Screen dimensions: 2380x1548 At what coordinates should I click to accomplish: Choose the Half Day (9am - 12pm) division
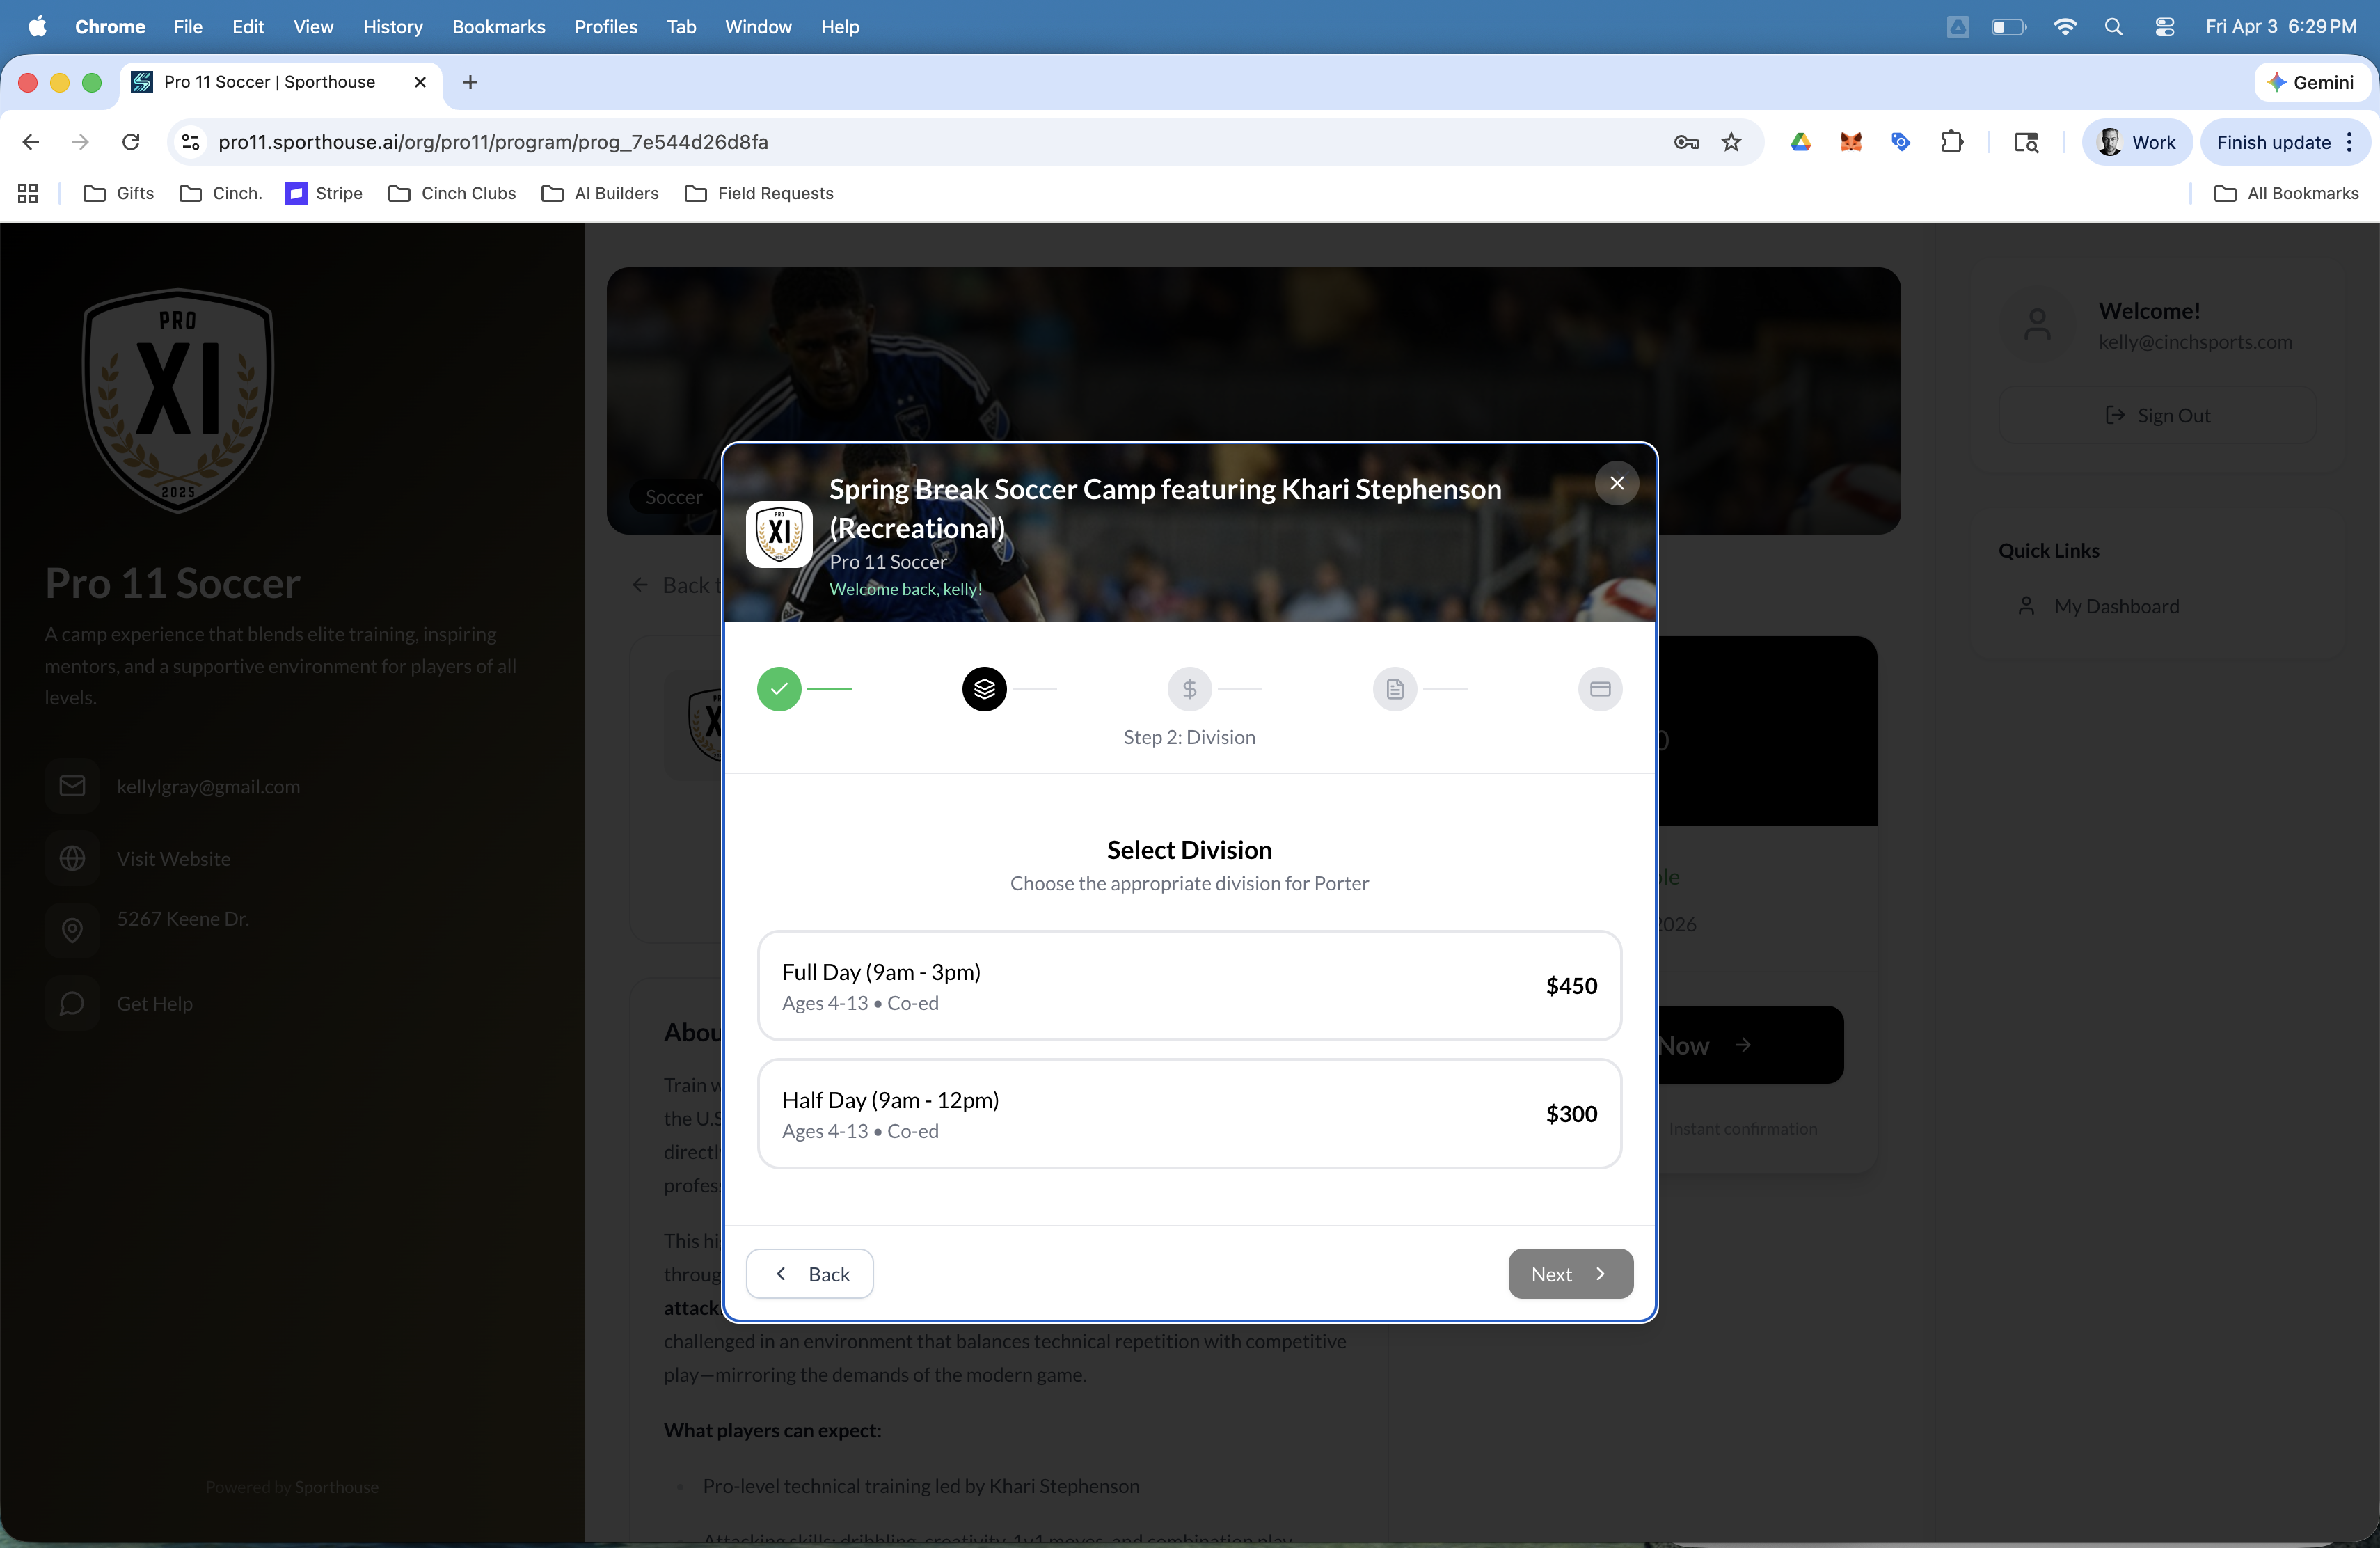click(x=1189, y=1114)
